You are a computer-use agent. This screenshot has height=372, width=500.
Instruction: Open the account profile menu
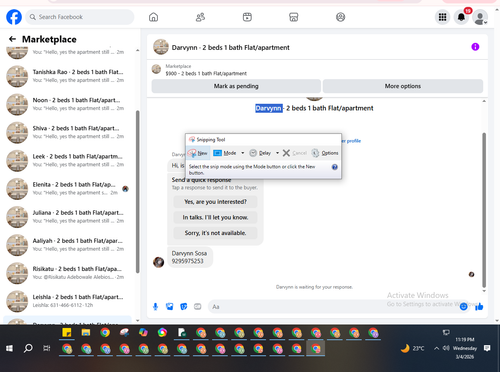[480, 17]
